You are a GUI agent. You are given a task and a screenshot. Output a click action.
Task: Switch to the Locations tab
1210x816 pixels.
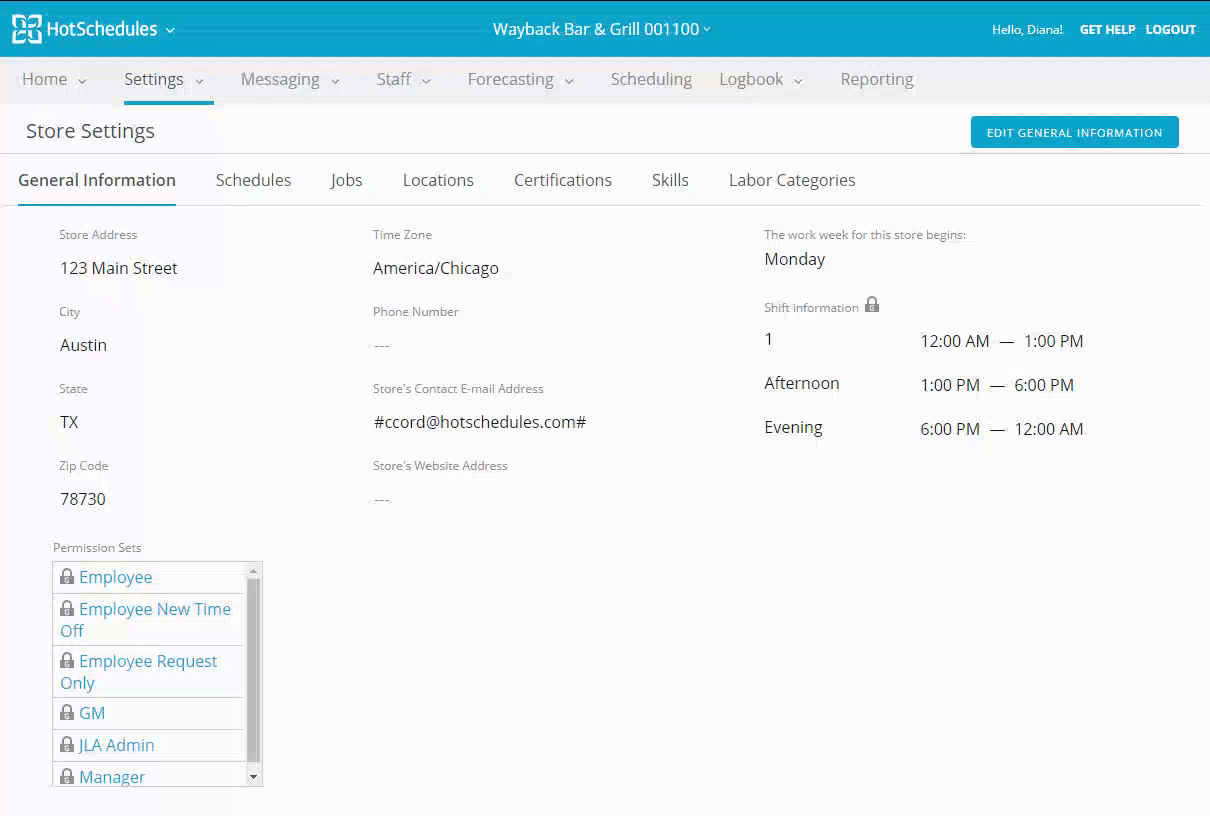[438, 180]
